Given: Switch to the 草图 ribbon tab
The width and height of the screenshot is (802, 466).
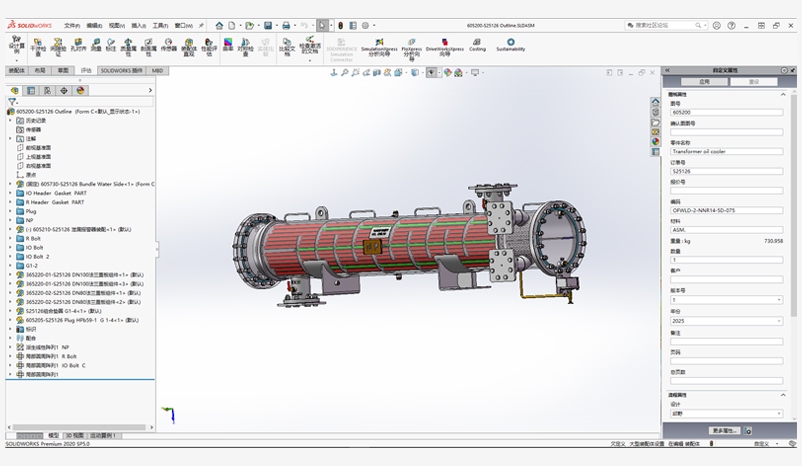Looking at the screenshot, I should click(63, 71).
